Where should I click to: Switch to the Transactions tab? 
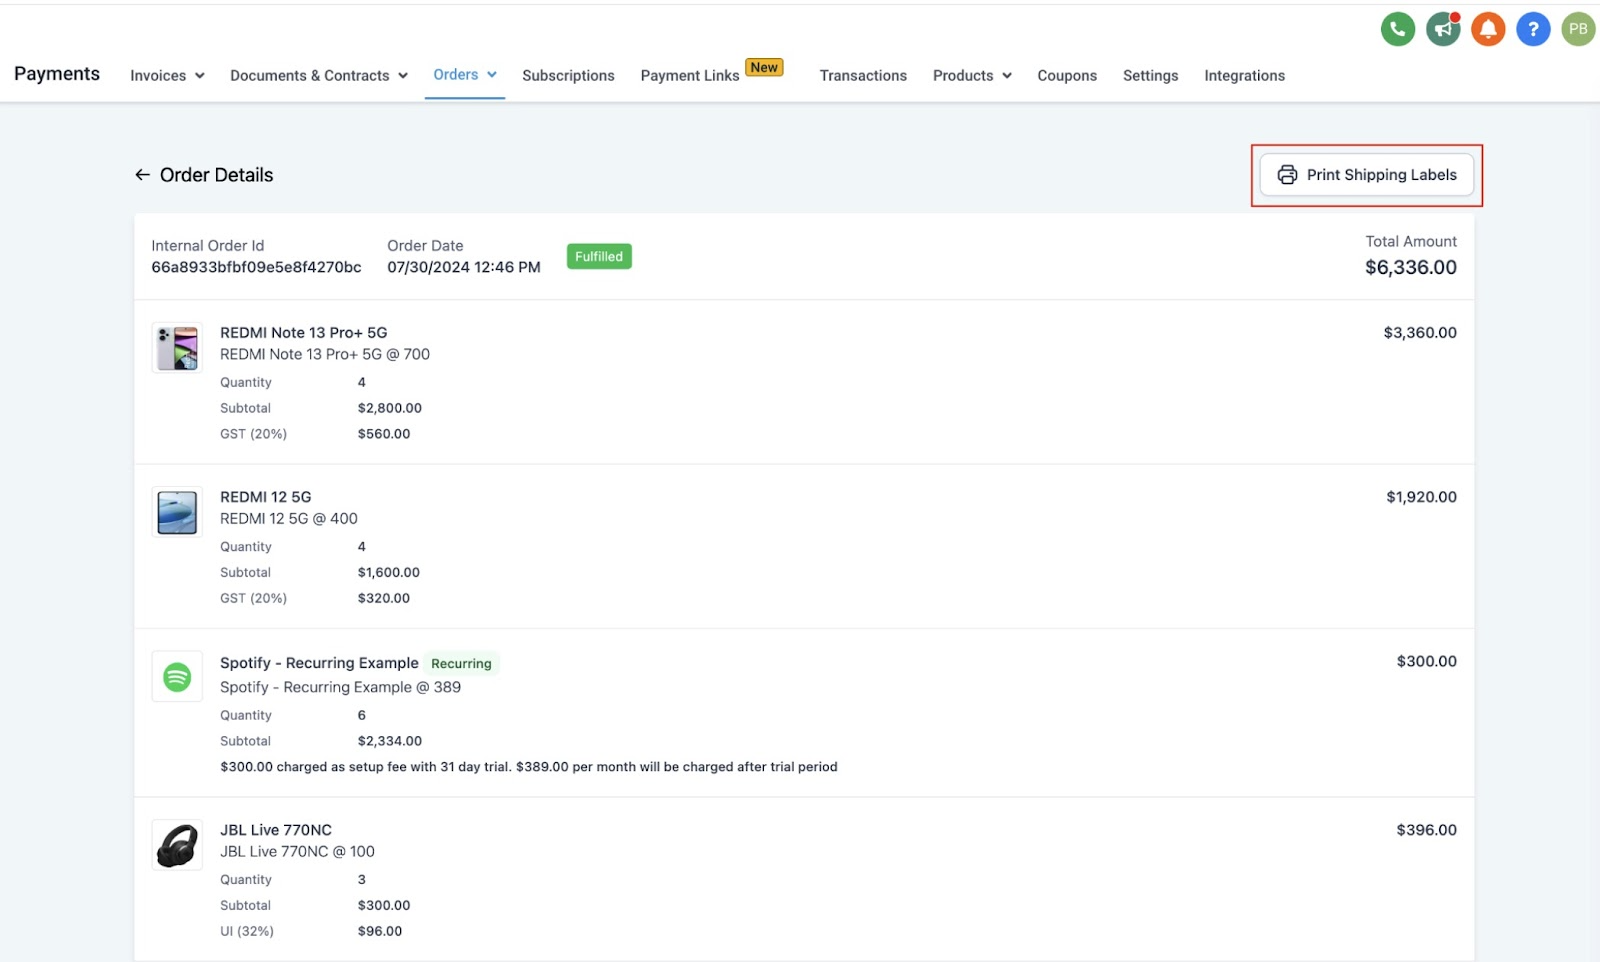863,76
